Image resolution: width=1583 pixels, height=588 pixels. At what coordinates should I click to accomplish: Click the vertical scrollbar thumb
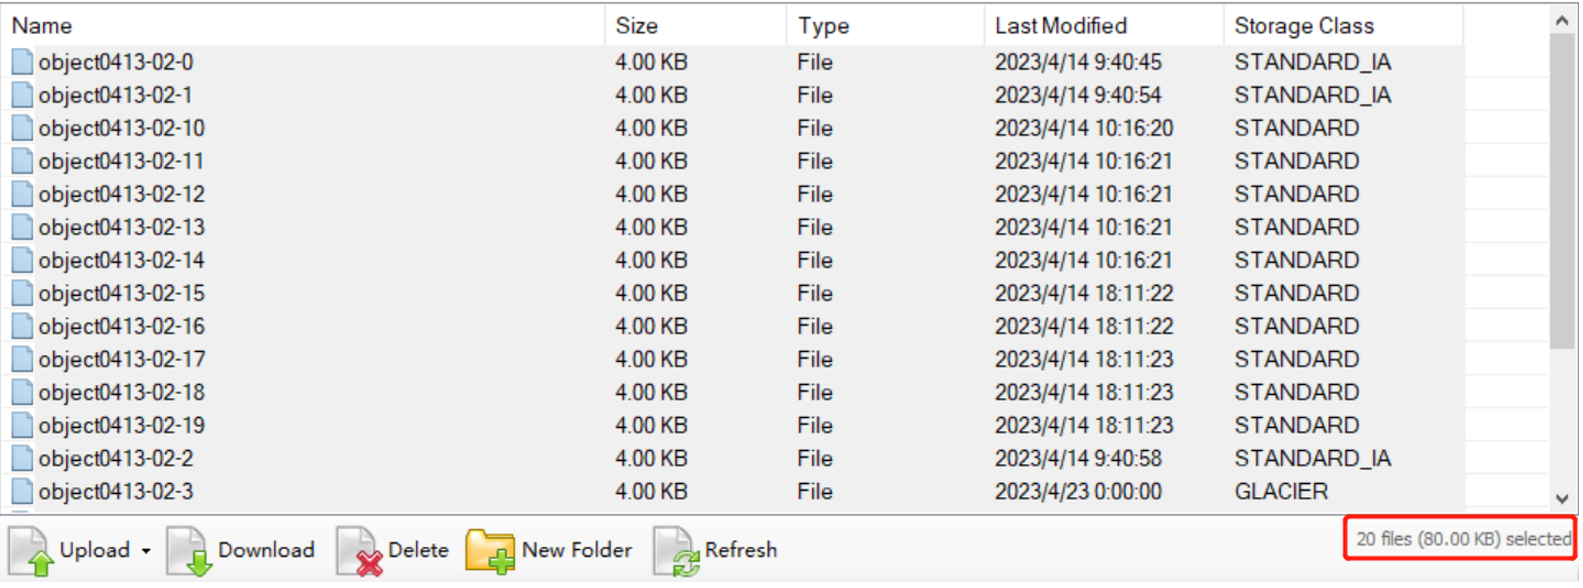(x=1561, y=190)
